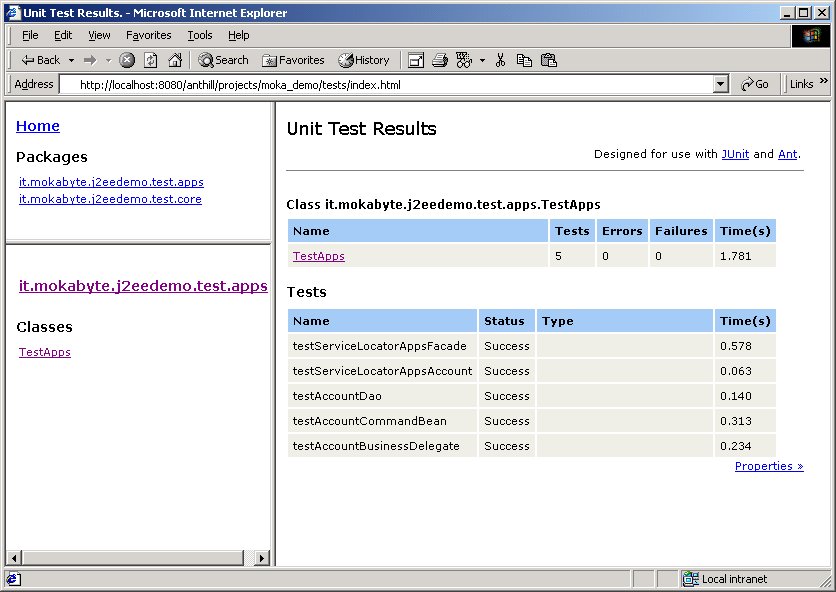
Task: Open the Help menu
Action: (x=238, y=35)
